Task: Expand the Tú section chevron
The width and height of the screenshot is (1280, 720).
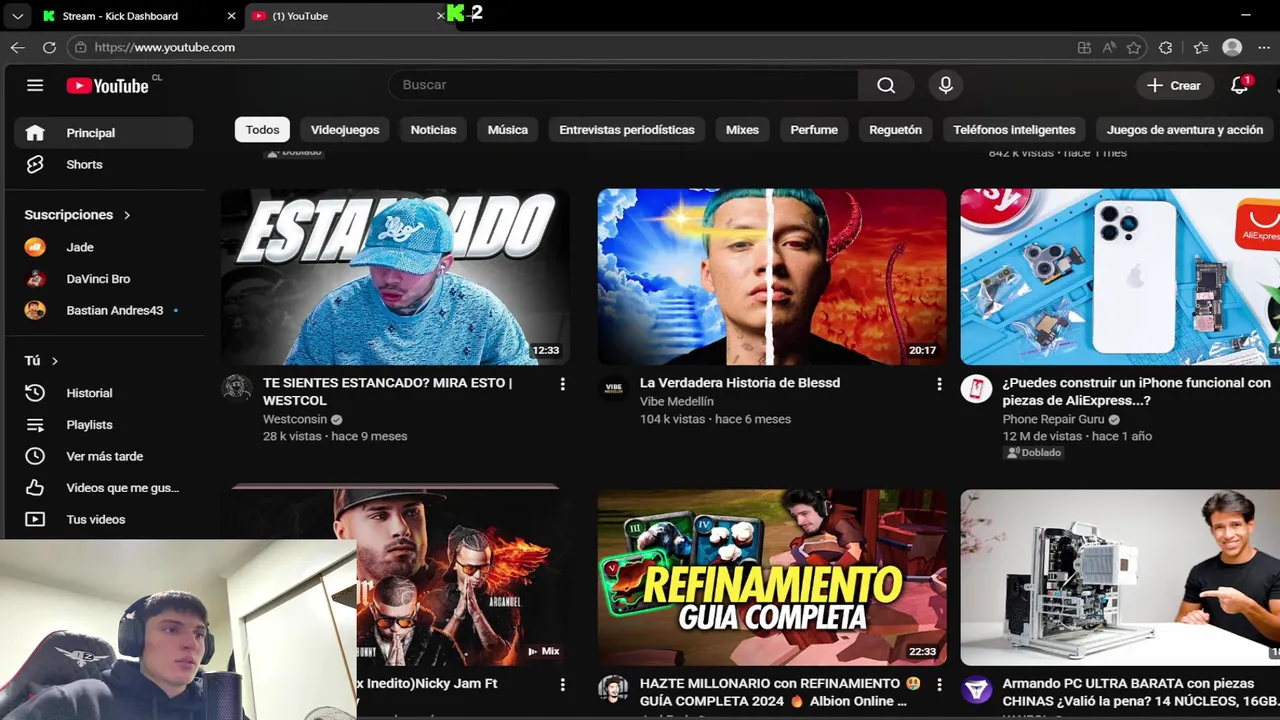Action: (x=55, y=361)
